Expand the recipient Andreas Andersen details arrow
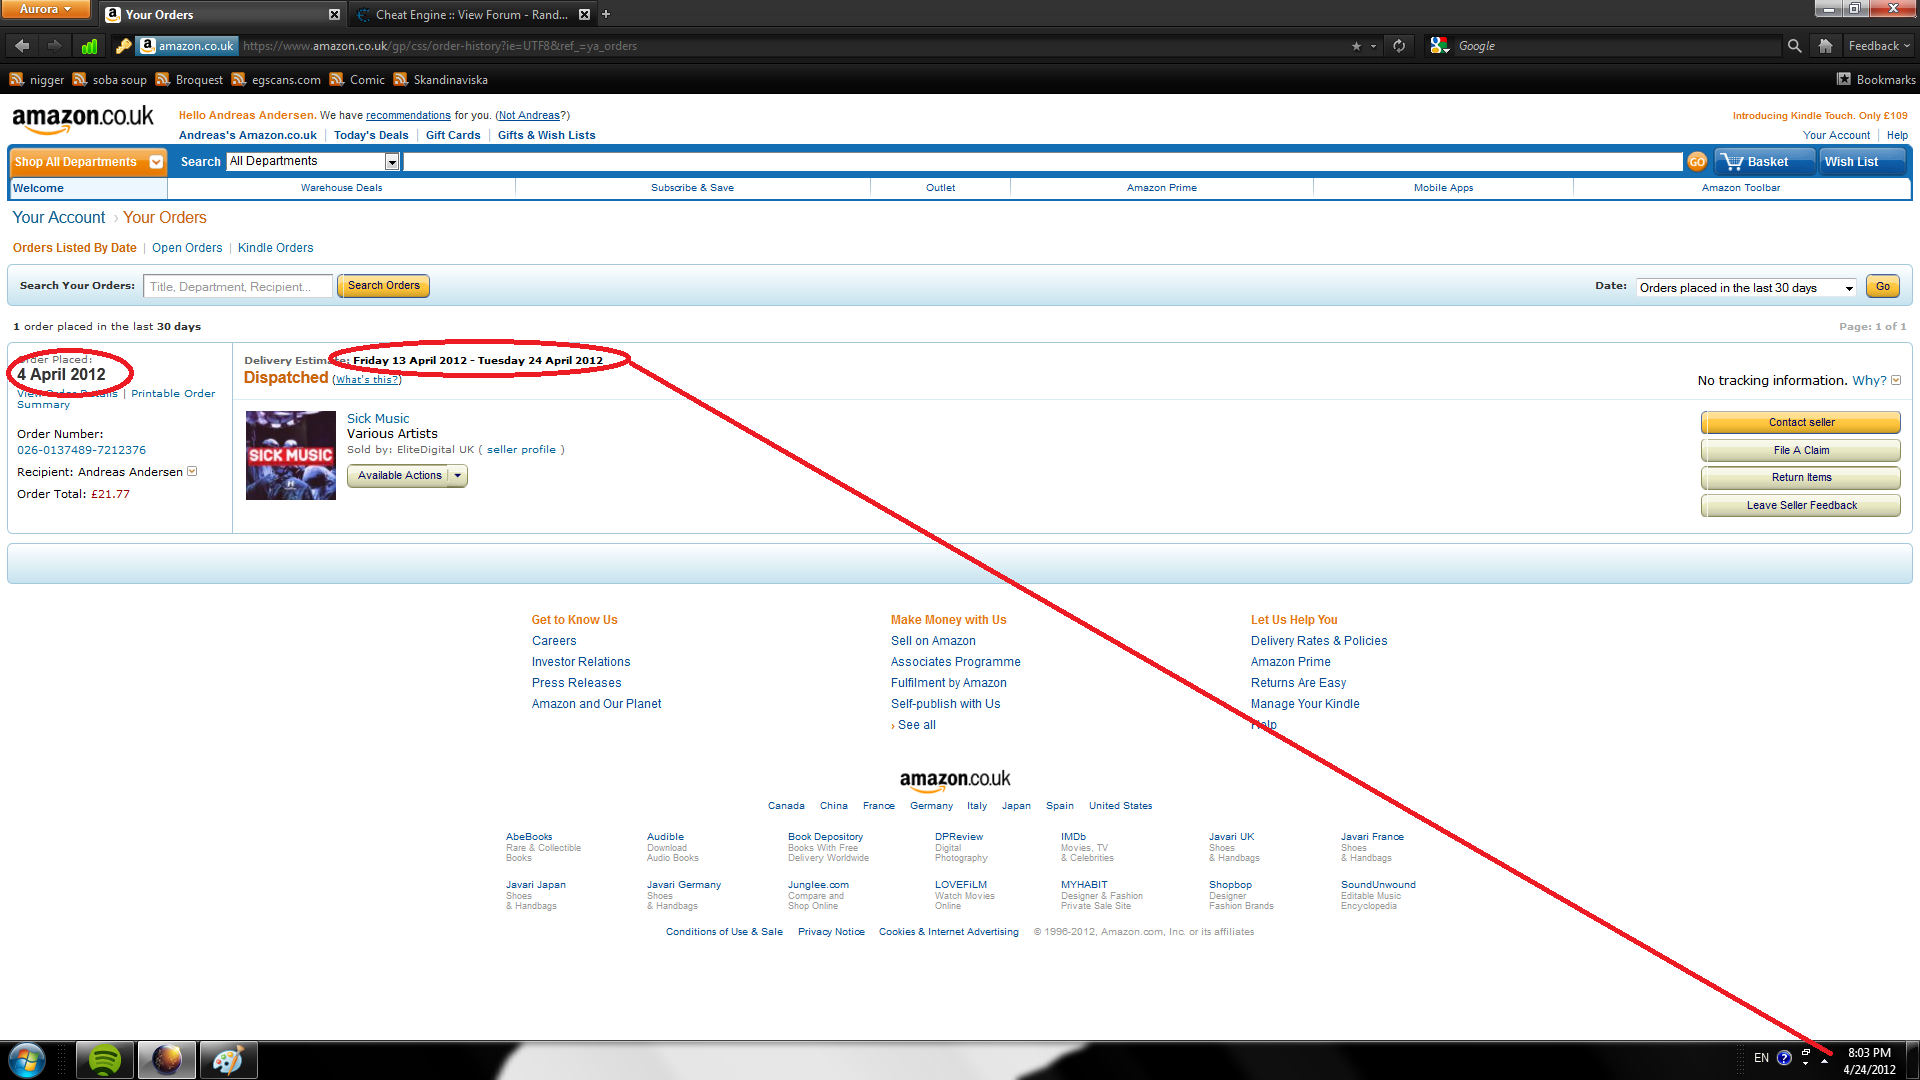The image size is (1920, 1080). pyautogui.click(x=192, y=471)
